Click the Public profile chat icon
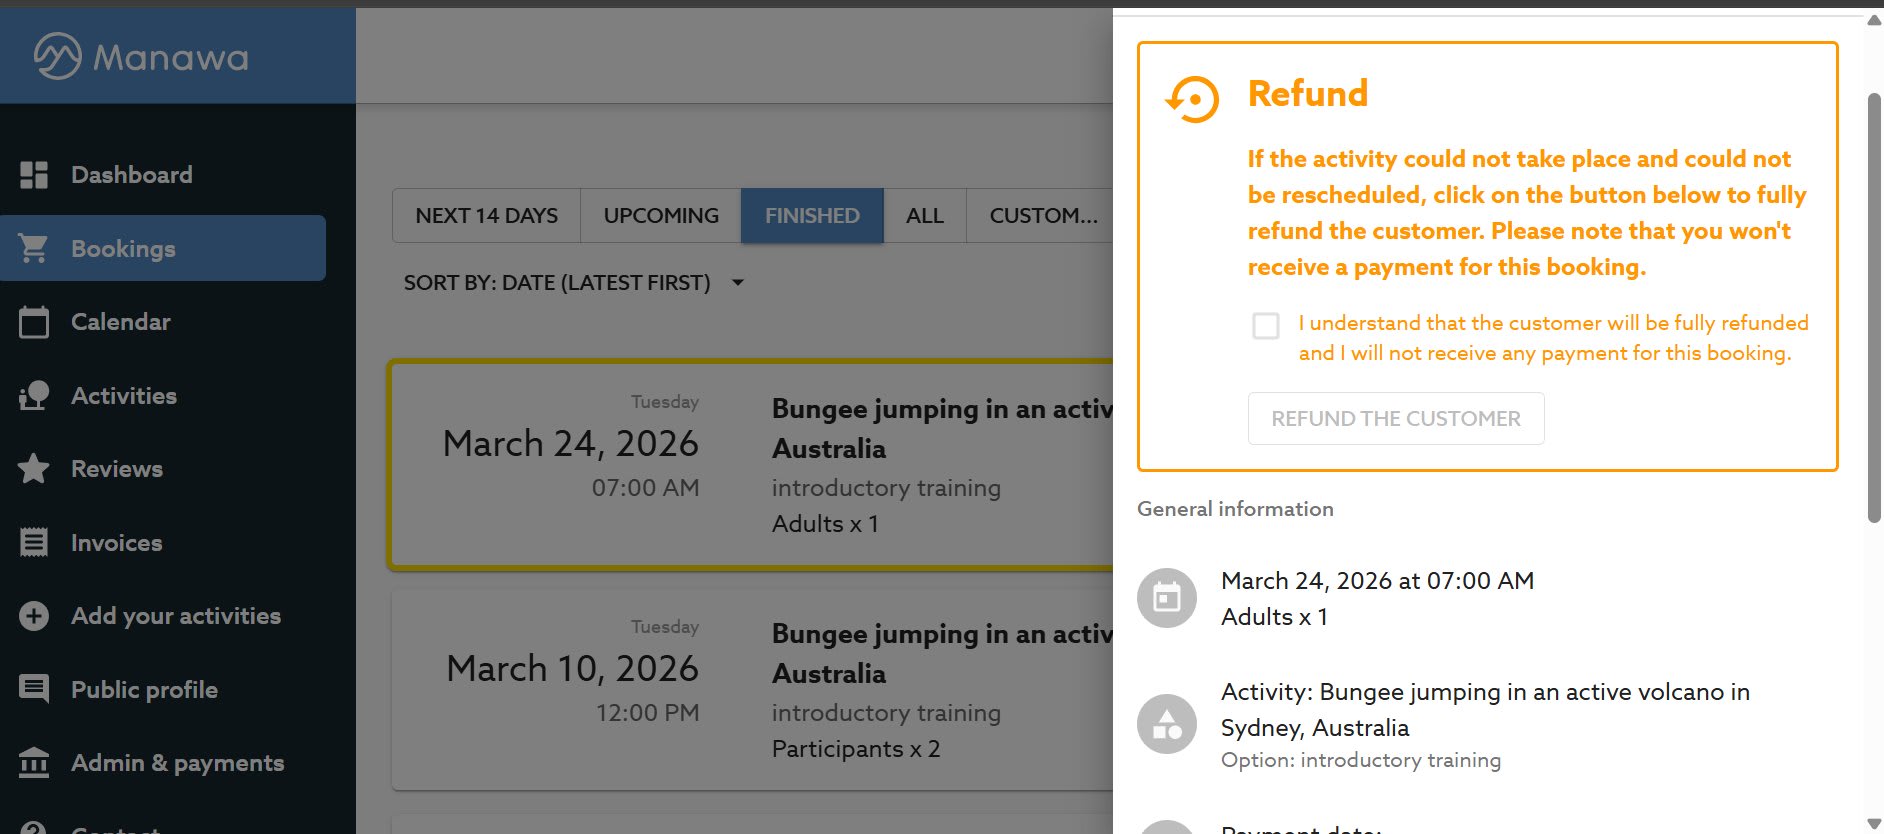 pos(34,689)
